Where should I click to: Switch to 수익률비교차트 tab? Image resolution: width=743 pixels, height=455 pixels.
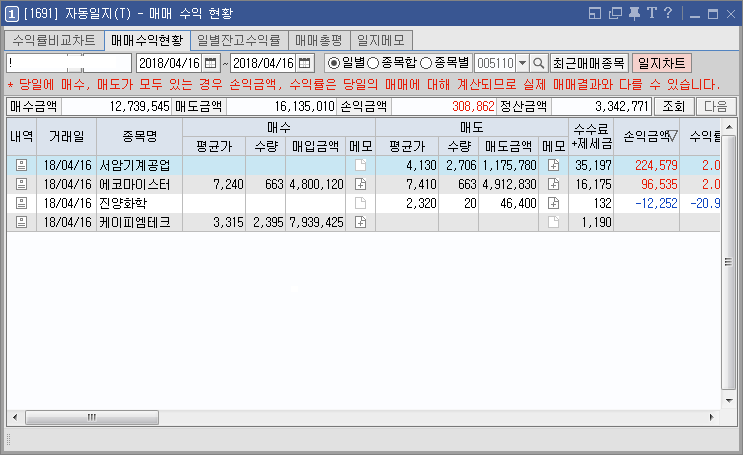click(54, 40)
